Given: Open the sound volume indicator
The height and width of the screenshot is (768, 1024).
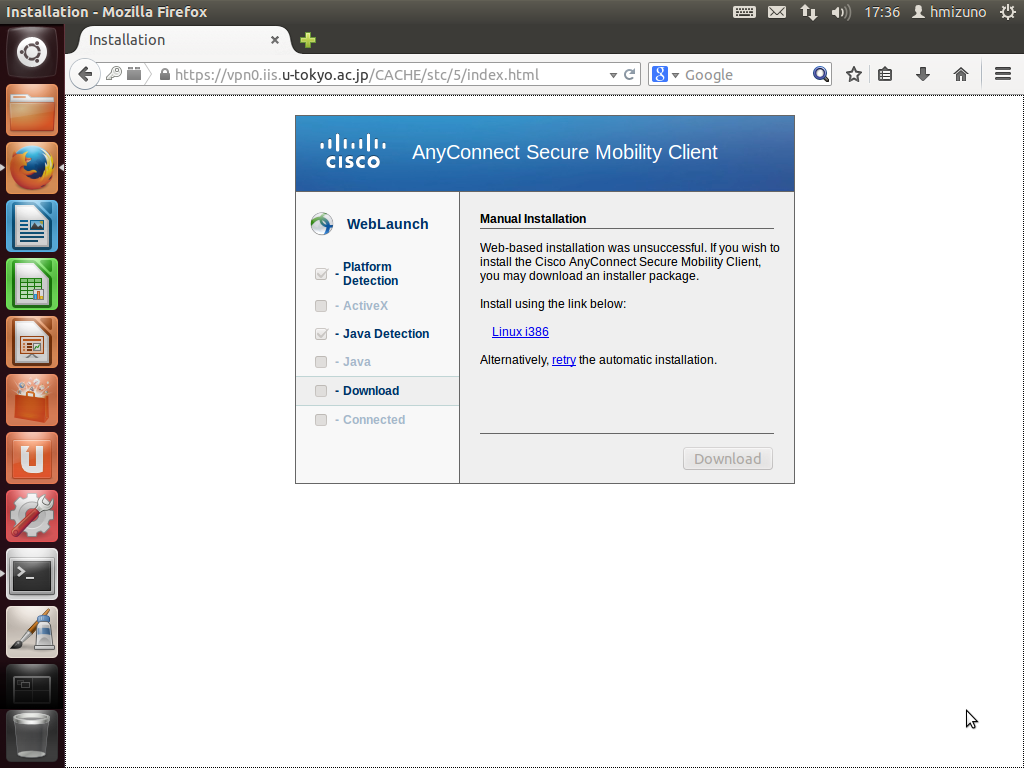Looking at the screenshot, I should pos(840,12).
